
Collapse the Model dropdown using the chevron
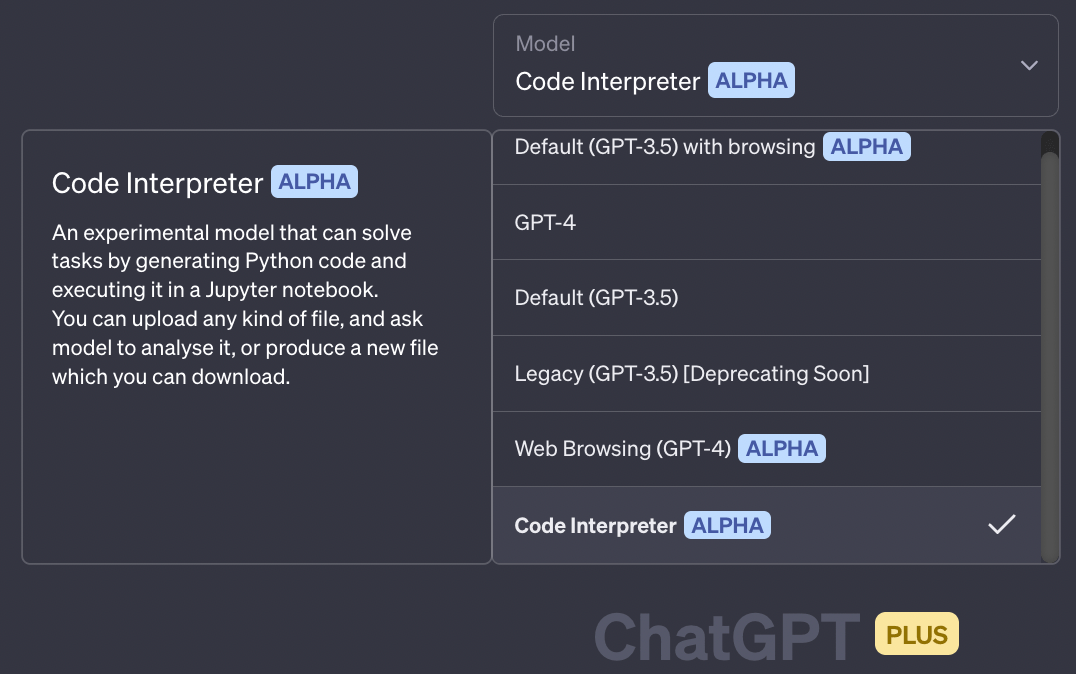(1029, 65)
